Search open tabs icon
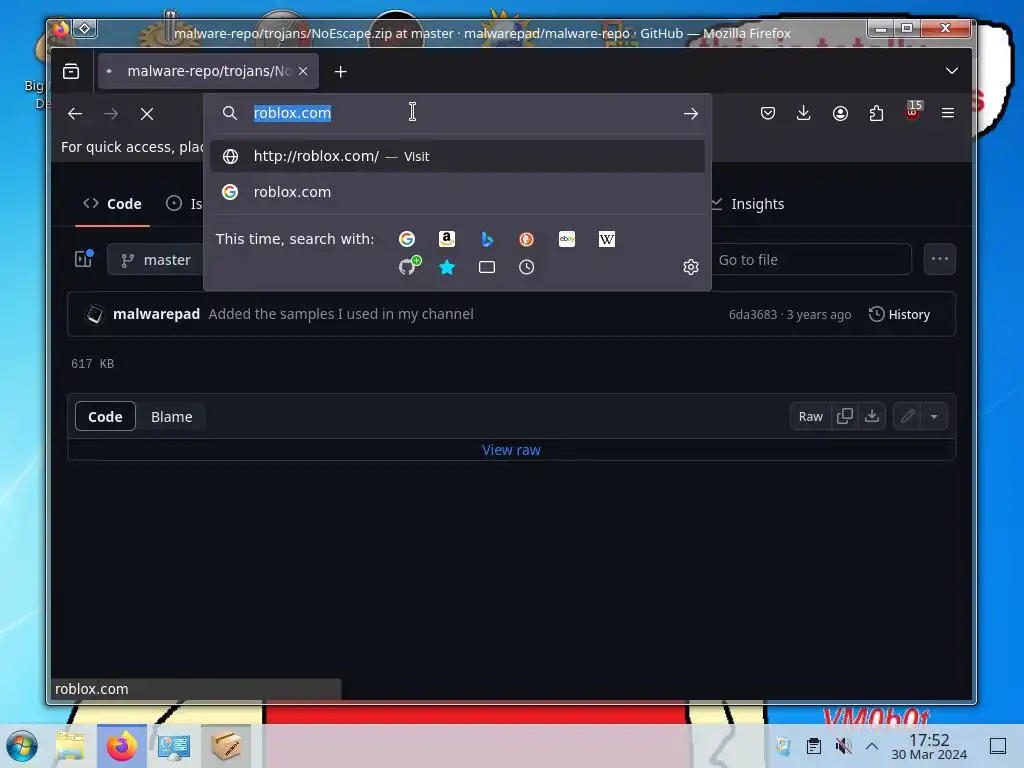Screen dimensions: 1024x768 (x=487, y=267)
